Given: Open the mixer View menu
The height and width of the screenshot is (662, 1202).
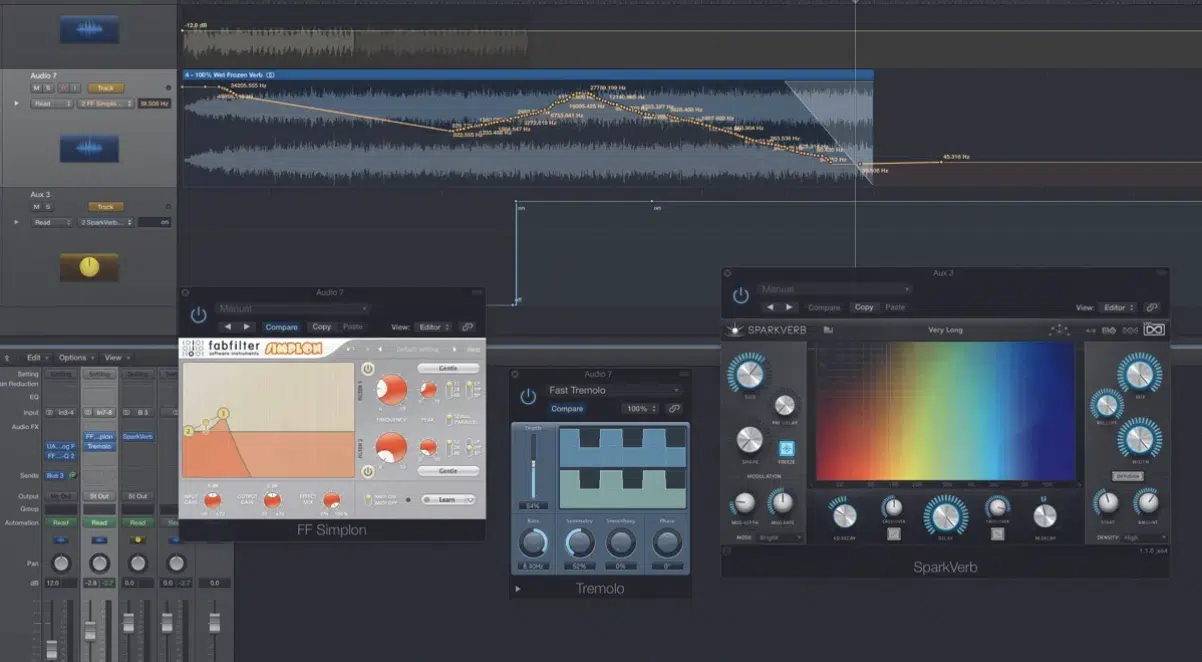Looking at the screenshot, I should (116, 357).
